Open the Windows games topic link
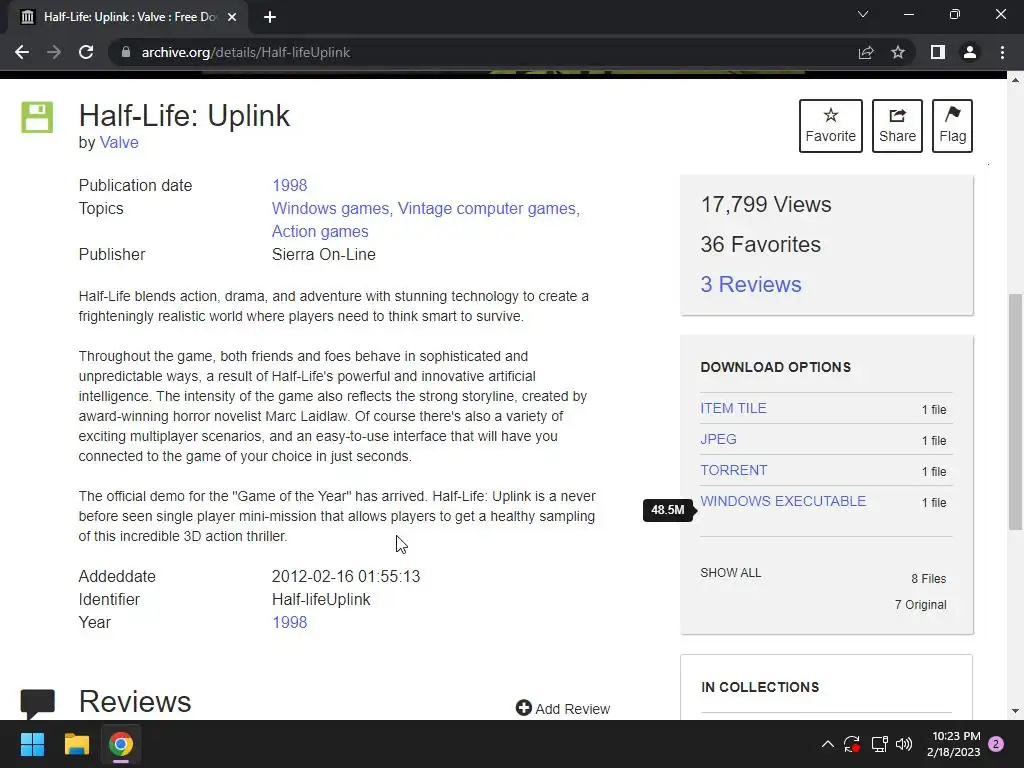 (330, 208)
